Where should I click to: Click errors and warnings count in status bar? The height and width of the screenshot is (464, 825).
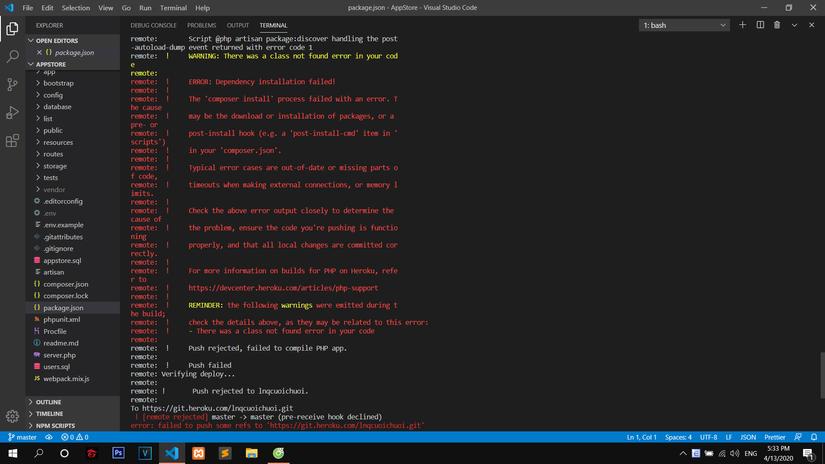coord(75,437)
